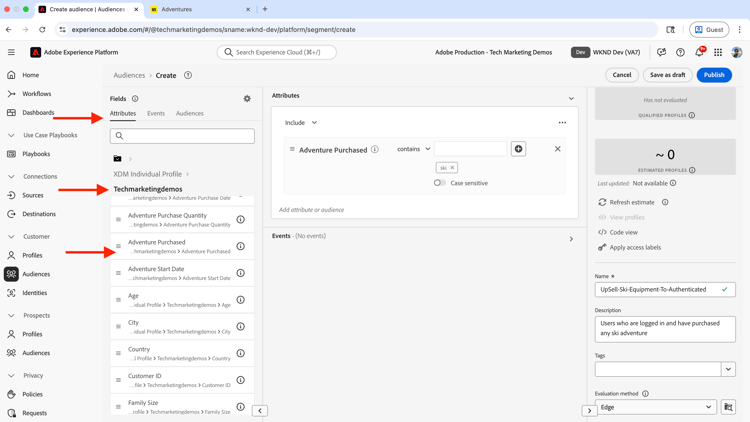Collapse the Connections nav group
This screenshot has height=422, width=750.
click(x=11, y=177)
